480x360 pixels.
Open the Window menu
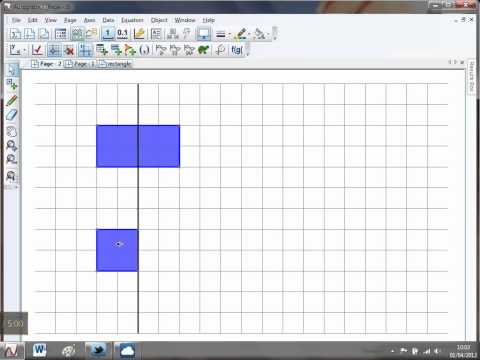coord(185,20)
